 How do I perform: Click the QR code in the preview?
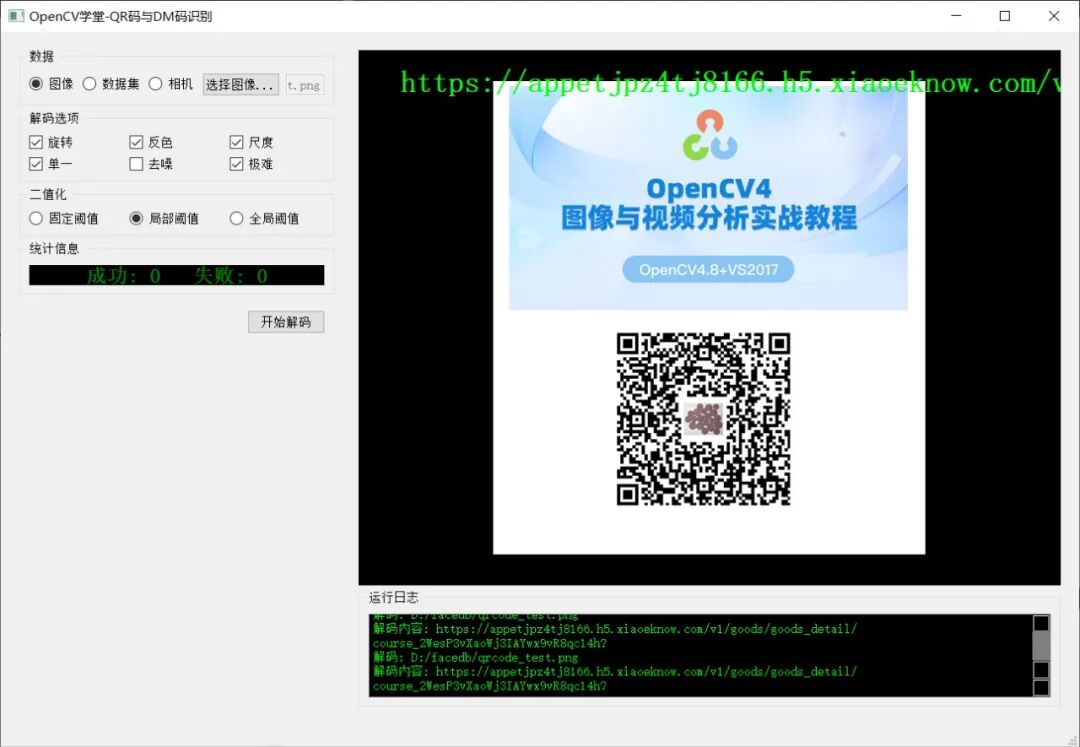(x=703, y=419)
